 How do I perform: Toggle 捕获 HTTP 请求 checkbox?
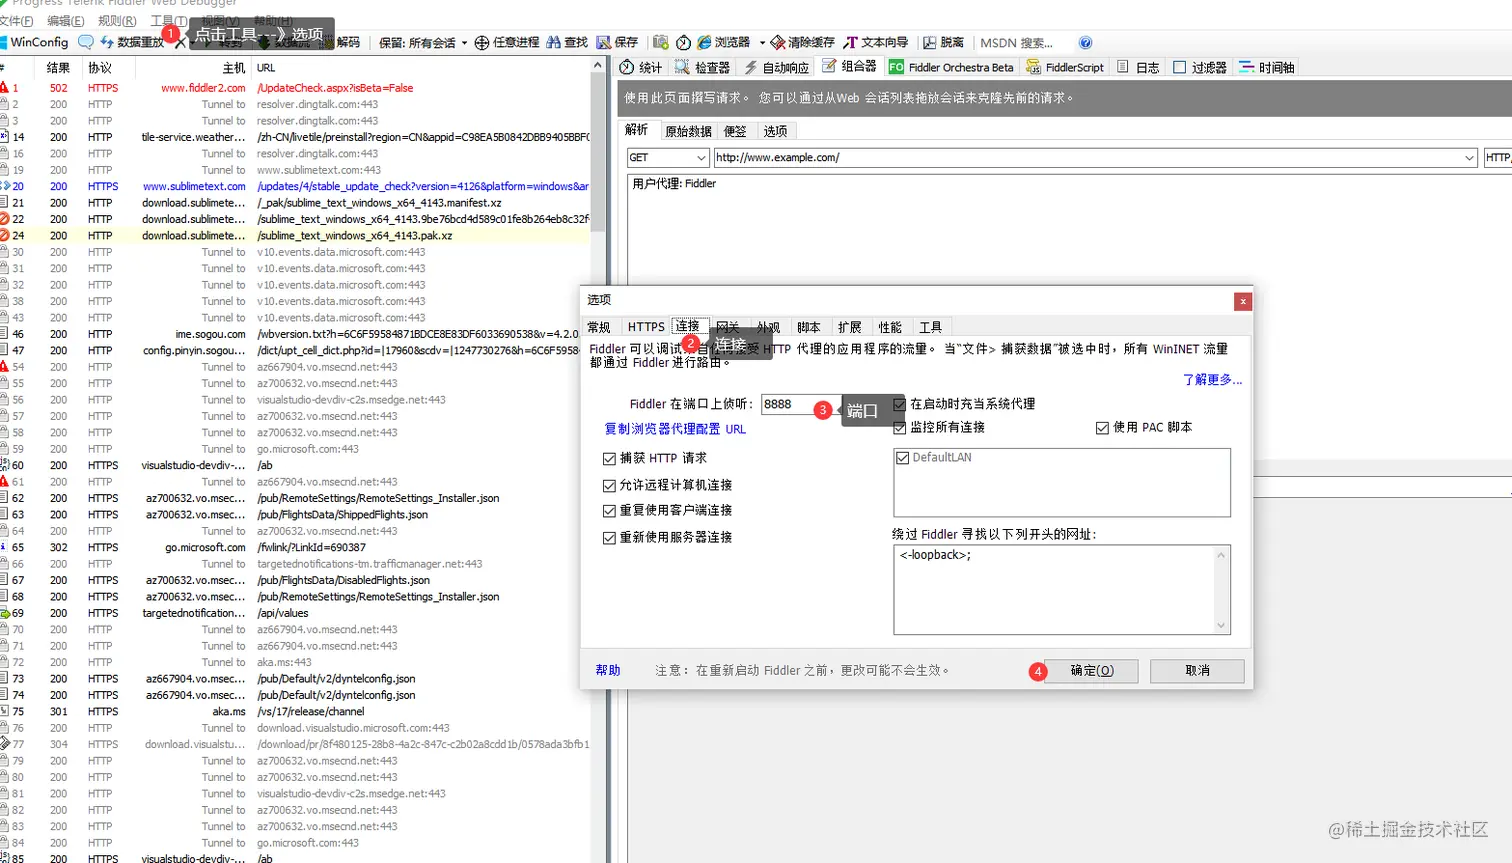click(x=609, y=458)
